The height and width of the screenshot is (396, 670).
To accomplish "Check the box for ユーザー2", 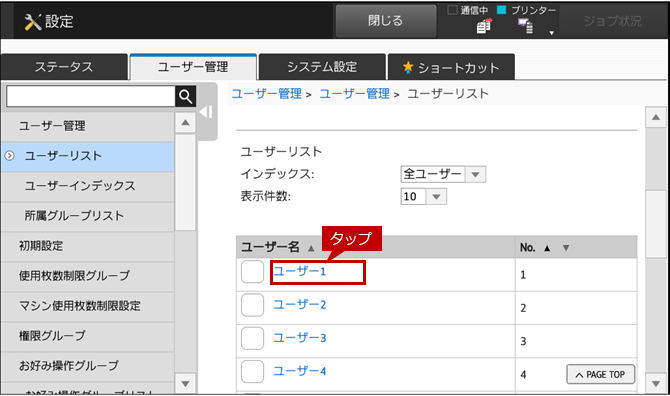I will 252,305.
